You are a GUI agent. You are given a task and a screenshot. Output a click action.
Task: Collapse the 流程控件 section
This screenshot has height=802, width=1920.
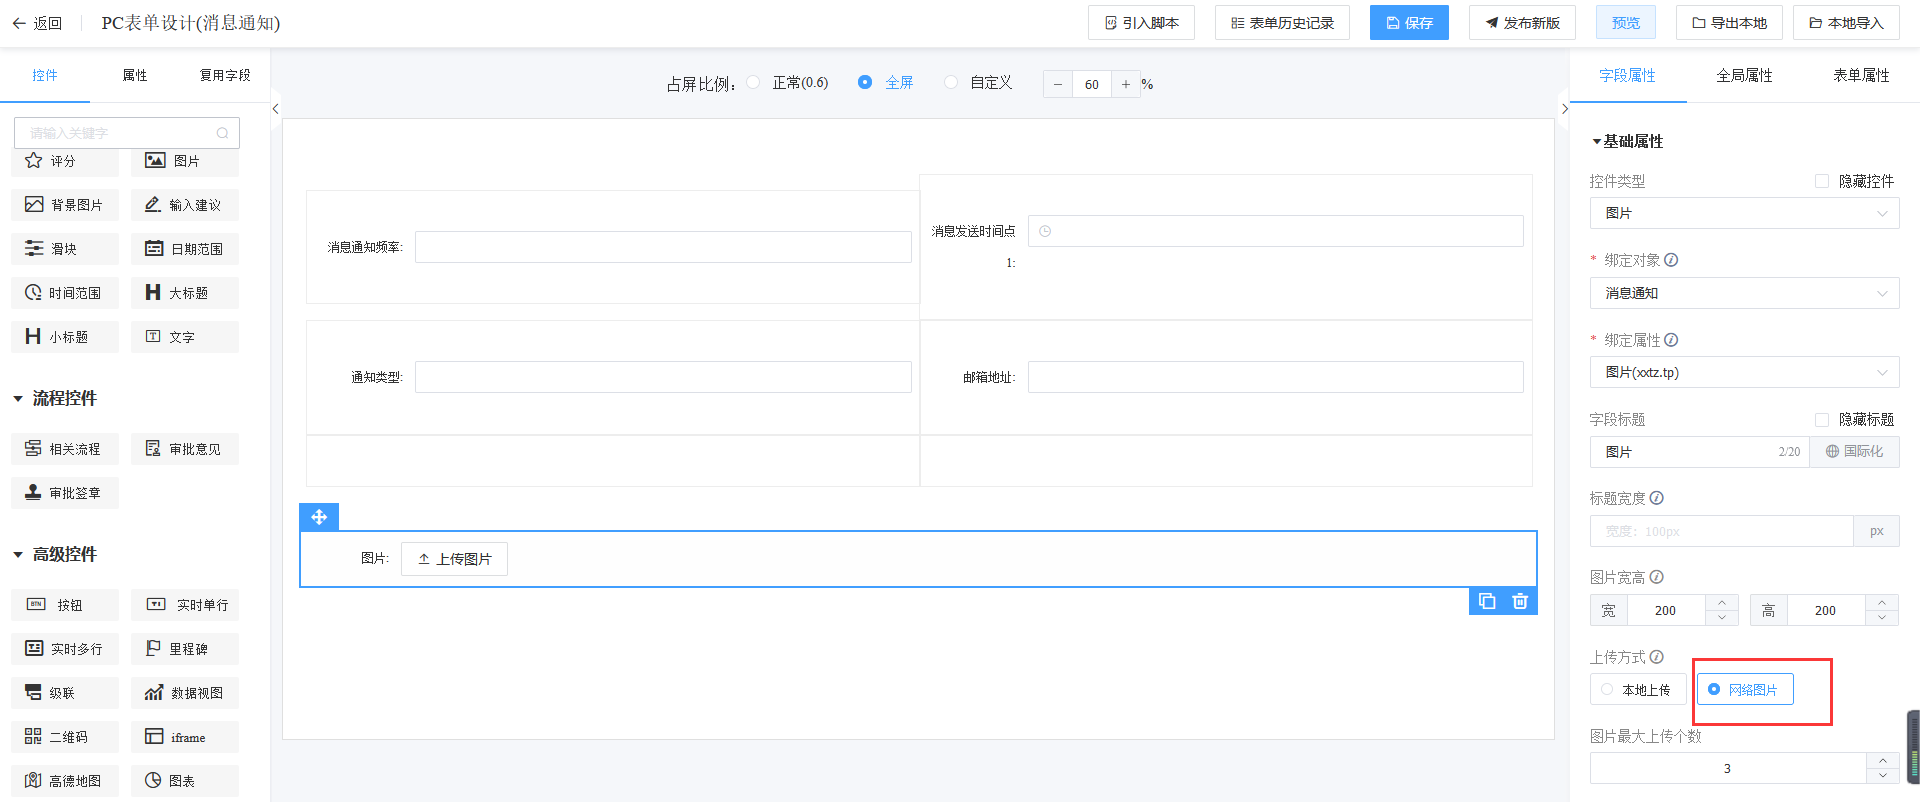click(x=18, y=399)
